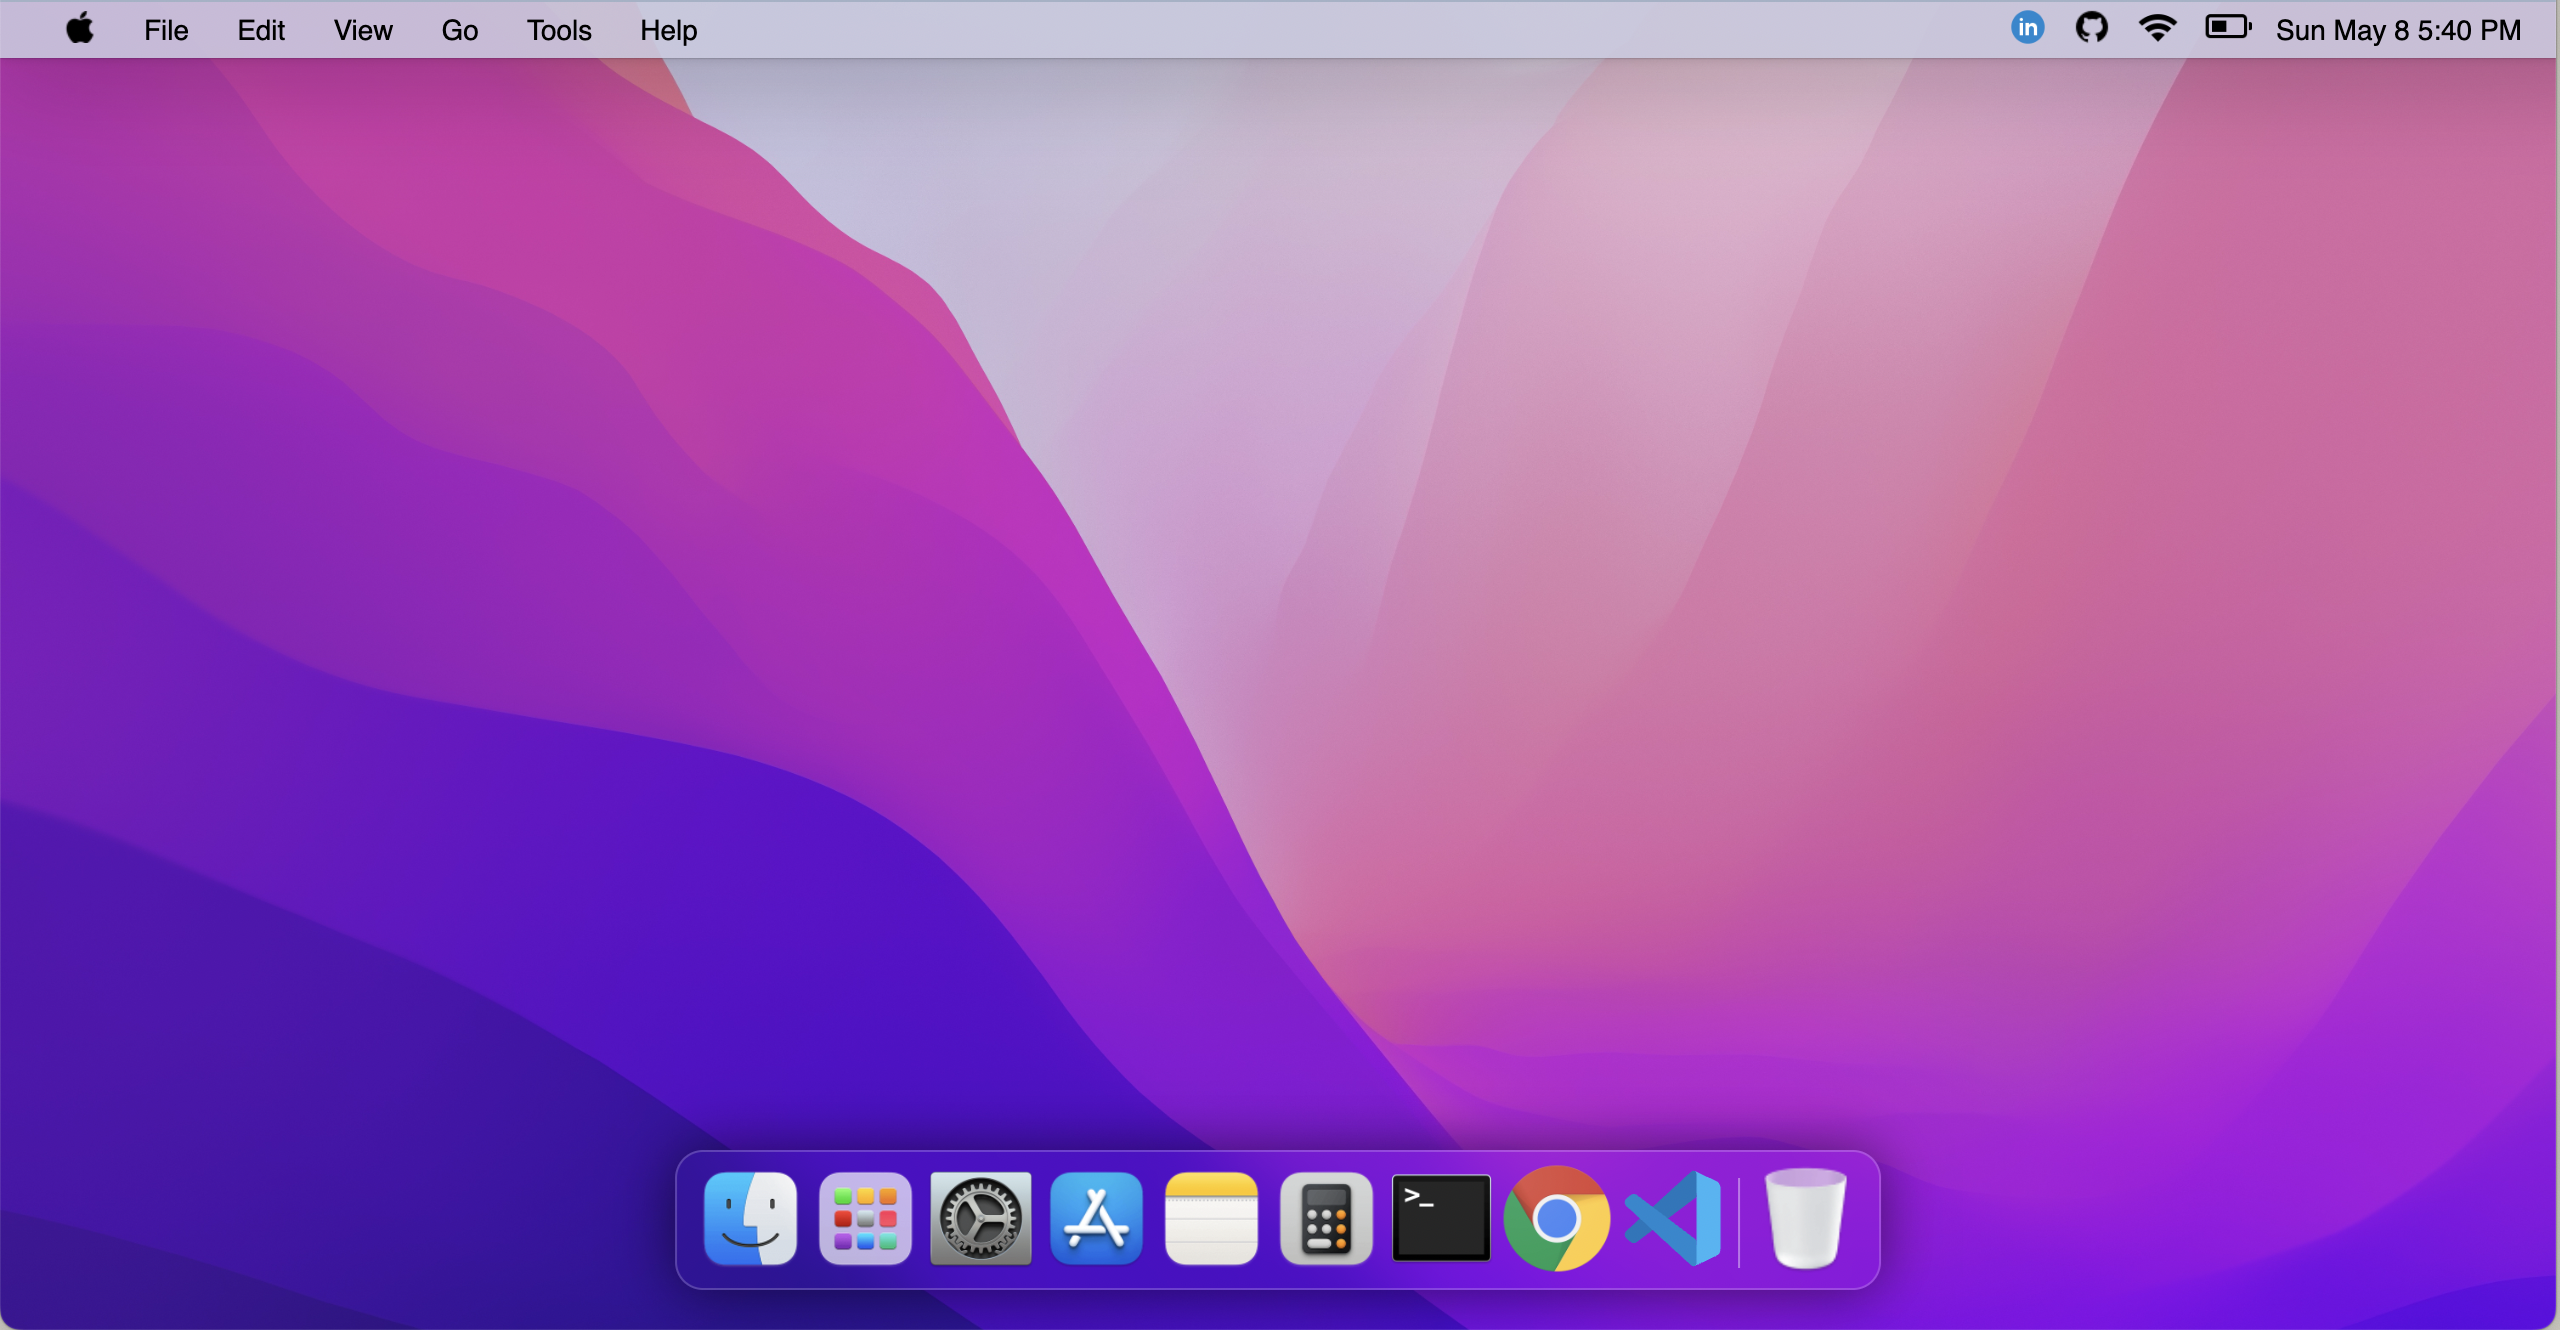Open the File menu
The height and width of the screenshot is (1330, 2560).
[166, 30]
